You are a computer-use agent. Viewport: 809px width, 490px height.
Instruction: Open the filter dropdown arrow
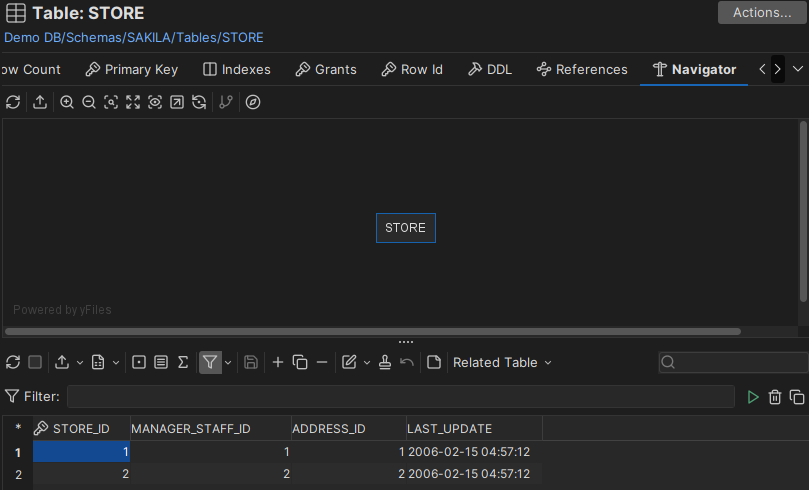pos(228,363)
